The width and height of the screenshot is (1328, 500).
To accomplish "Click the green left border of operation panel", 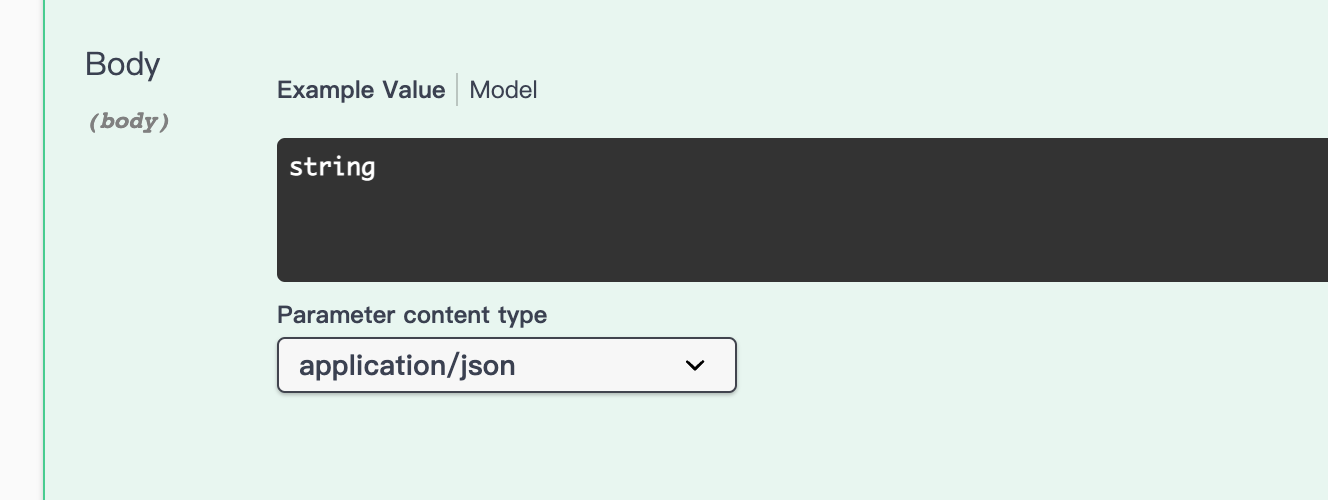I will click(44, 250).
